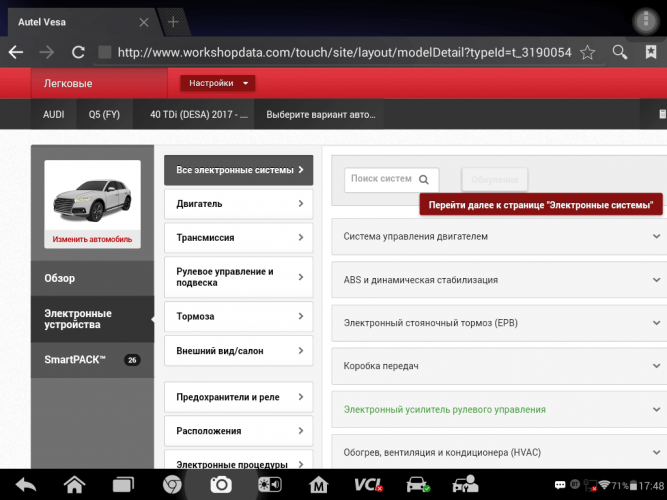Click the Поиск систем search field
The height and width of the screenshot is (500, 667).
tap(391, 180)
